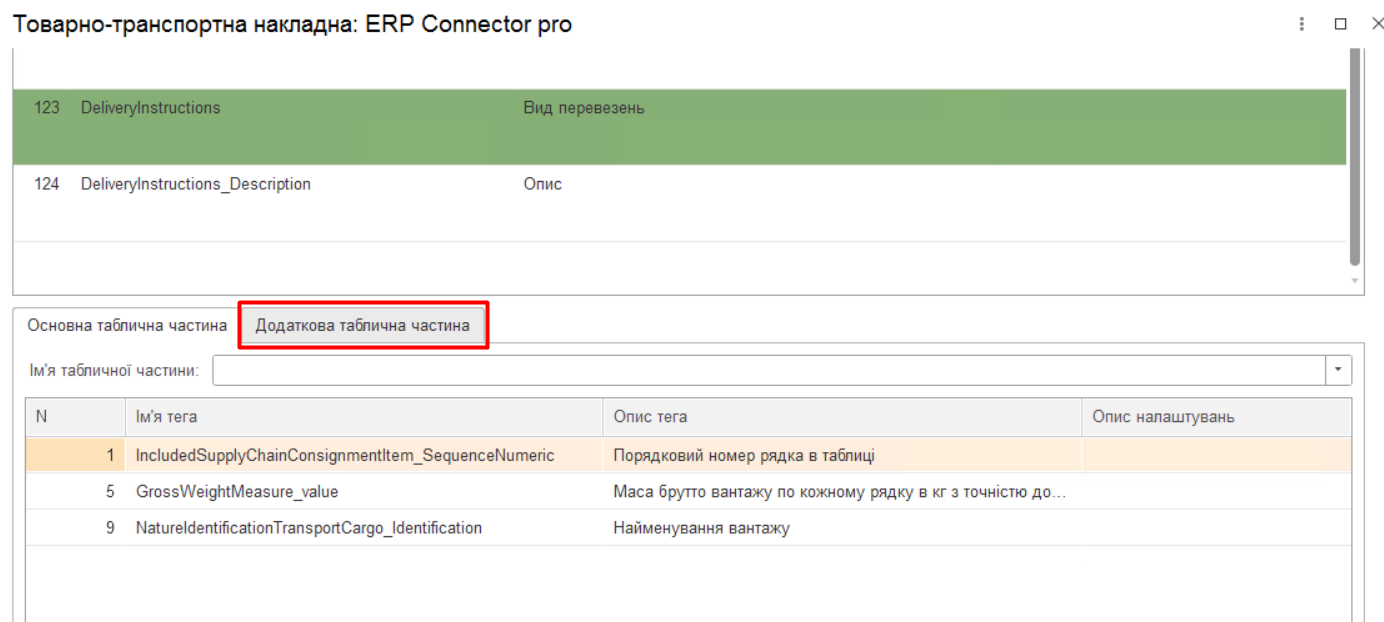This screenshot has height=622, width=1384.
Task: Close the Товарно-транспортна накладна window
Action: click(1376, 24)
